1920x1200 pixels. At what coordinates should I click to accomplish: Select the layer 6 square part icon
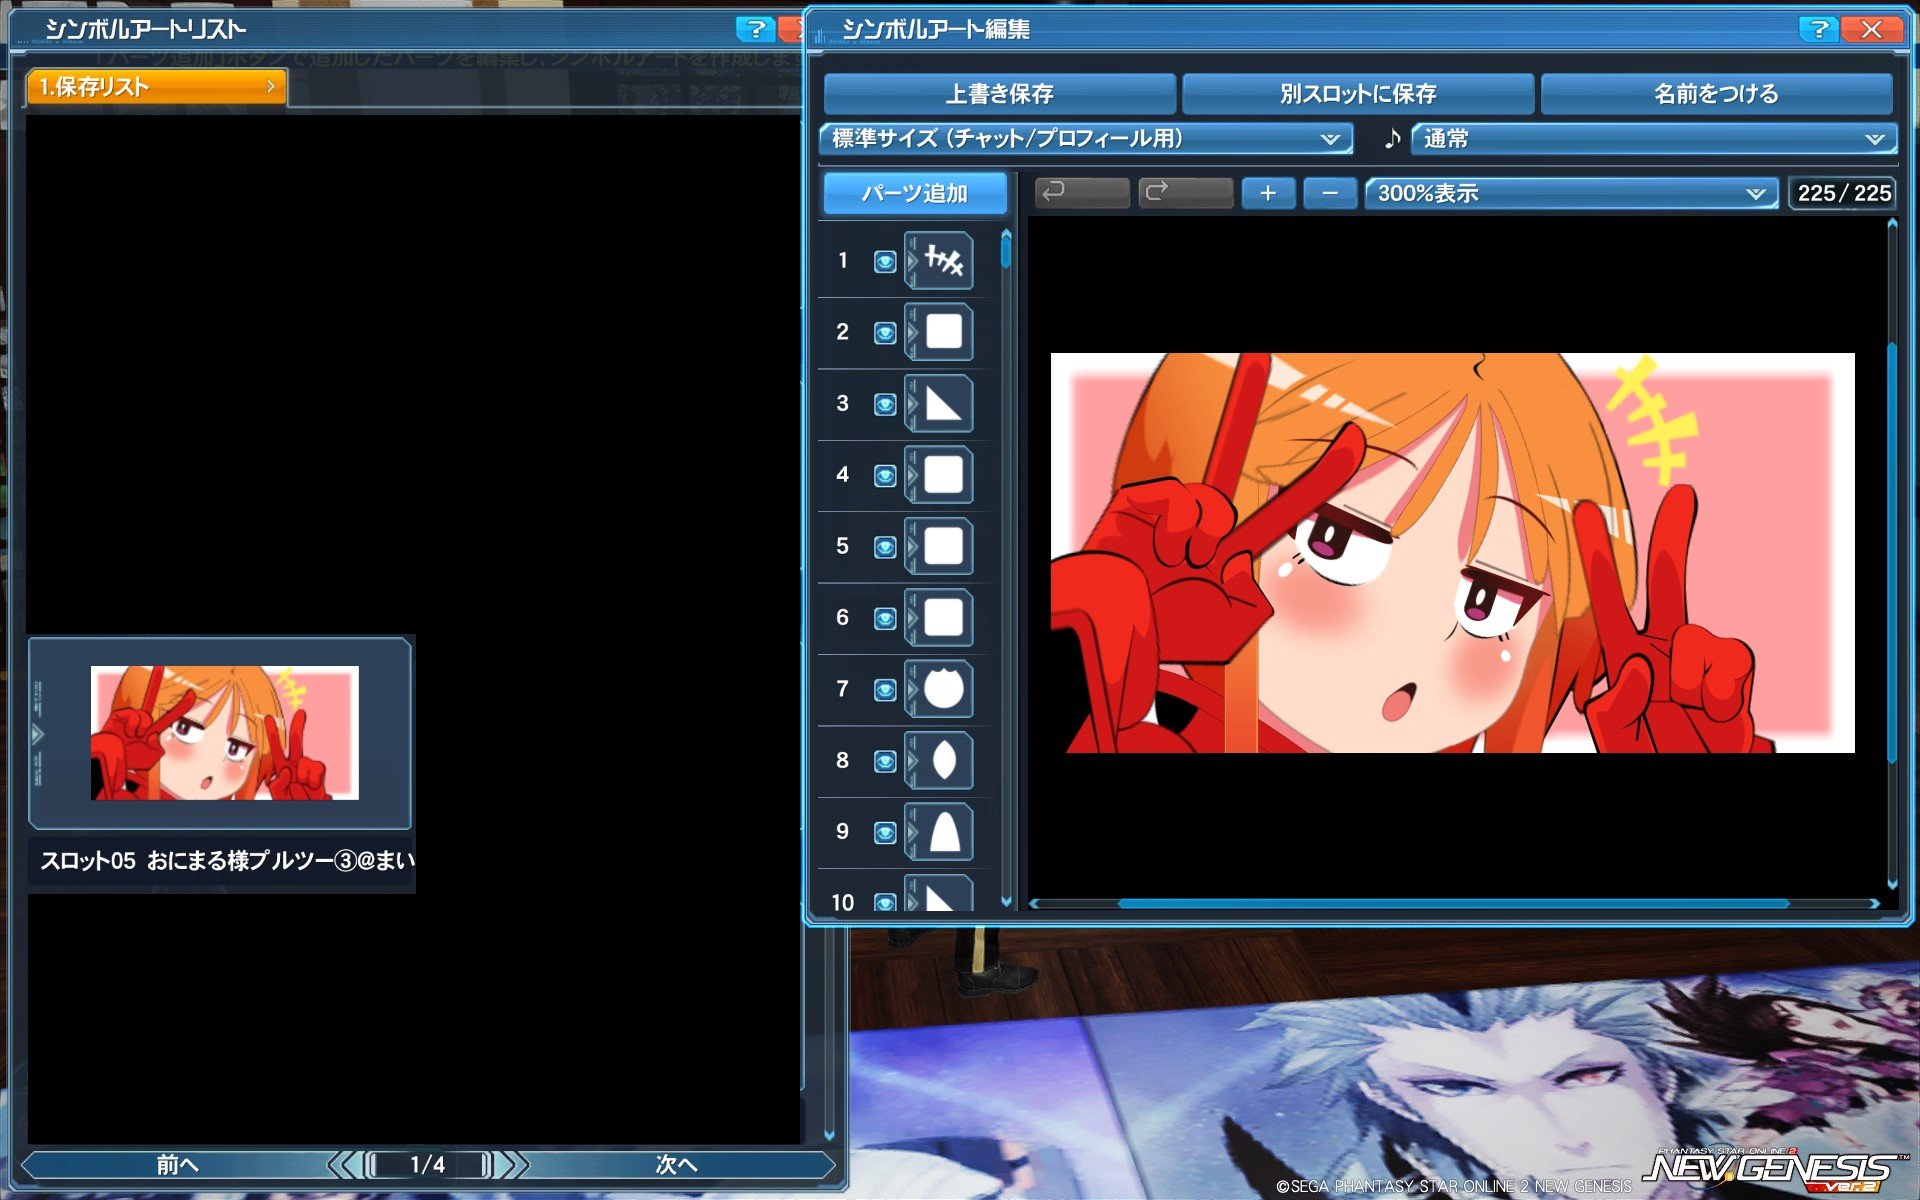click(940, 618)
